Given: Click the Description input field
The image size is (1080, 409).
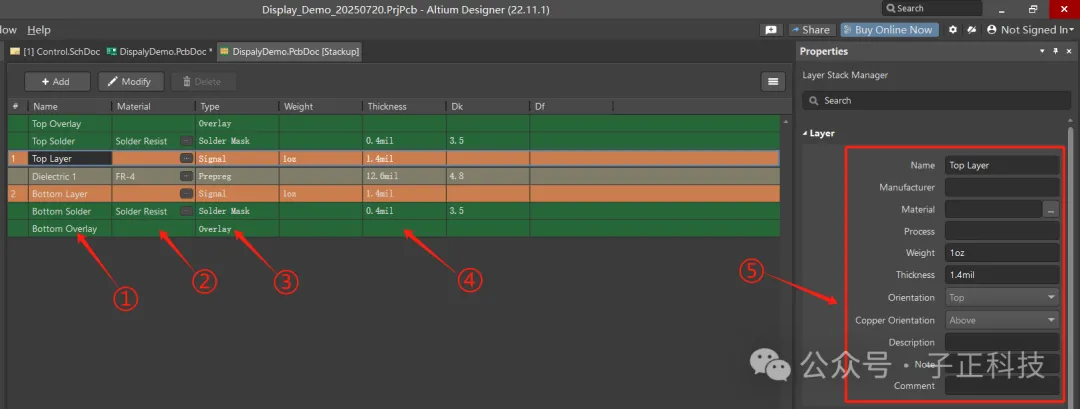Looking at the screenshot, I should coord(1001,342).
